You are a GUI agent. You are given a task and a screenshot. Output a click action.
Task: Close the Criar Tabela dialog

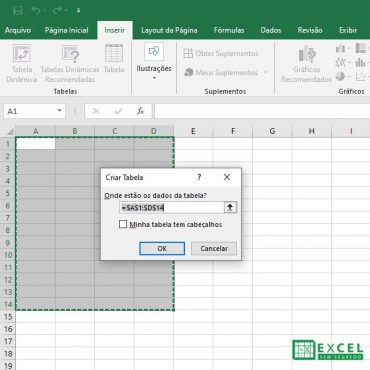coord(227,177)
